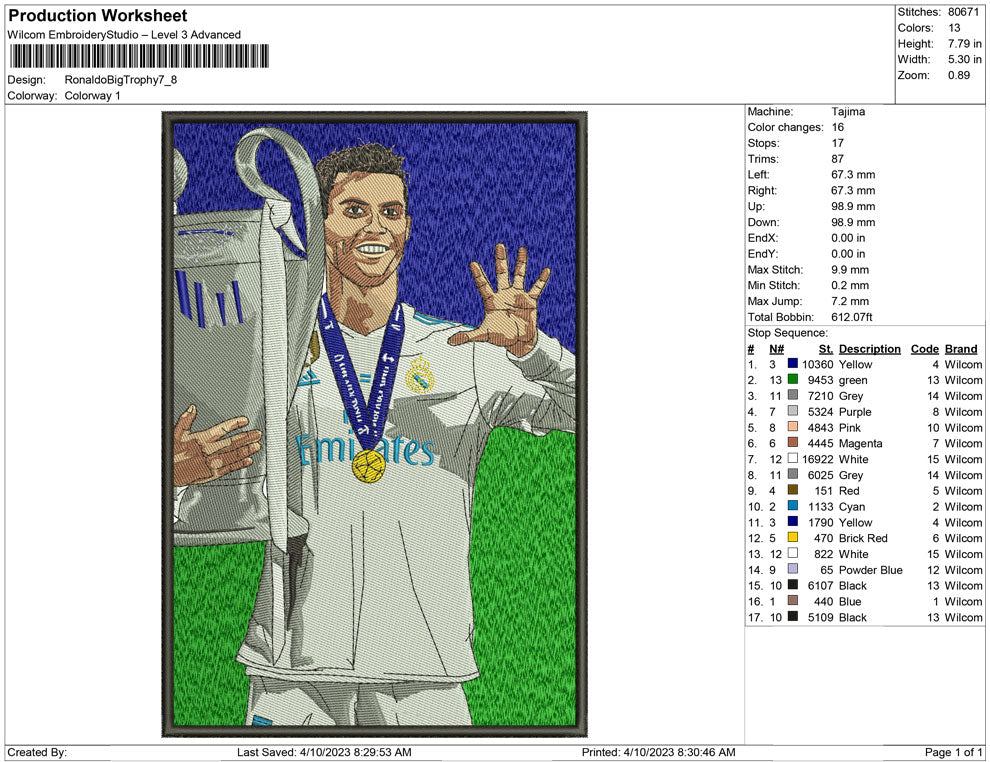The width and height of the screenshot is (990, 762).
Task: Click the Height value 7.79 in
Action: (965, 44)
